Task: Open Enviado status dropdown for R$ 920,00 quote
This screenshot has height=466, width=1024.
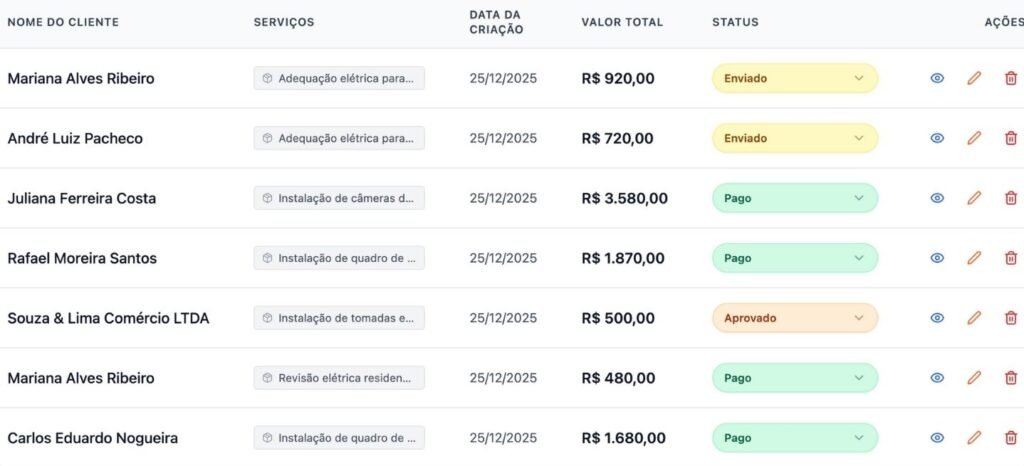Action: point(794,78)
